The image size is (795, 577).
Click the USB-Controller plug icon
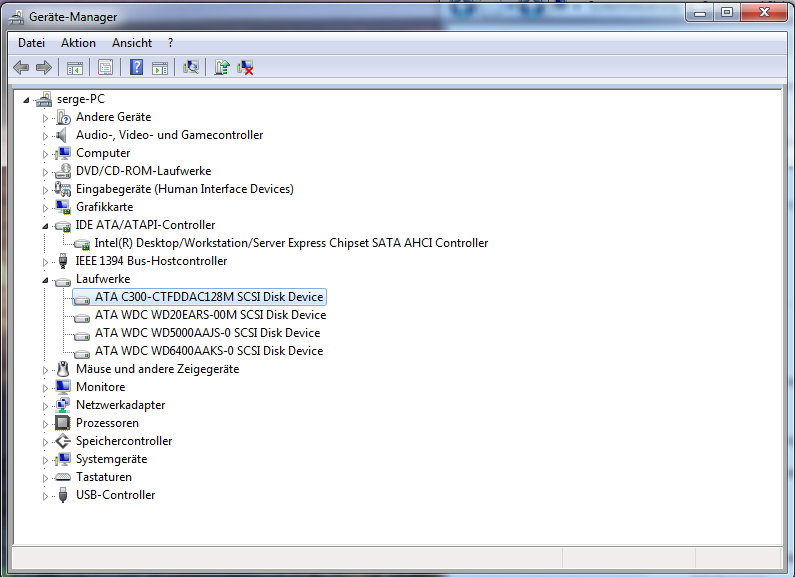[63, 495]
